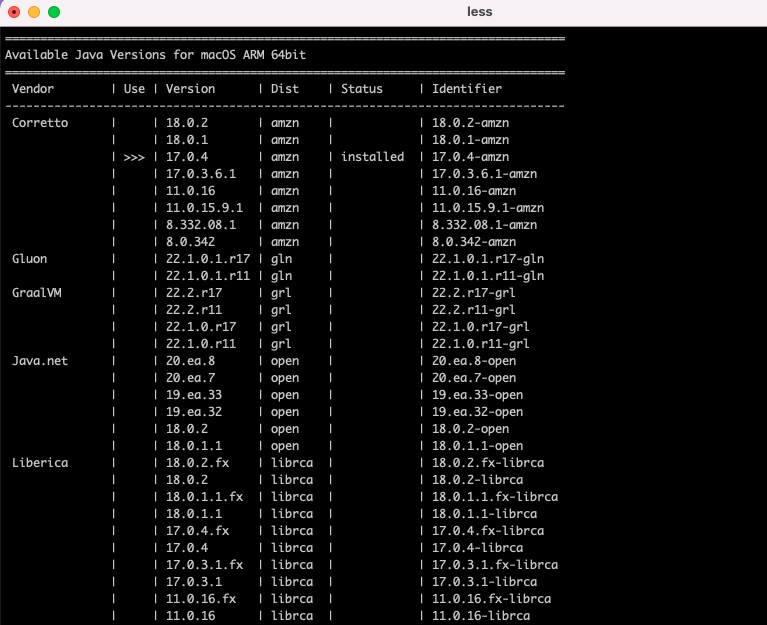767x625 pixels.
Task: Click the GraalVM vendor name
Action: [x=37, y=293]
